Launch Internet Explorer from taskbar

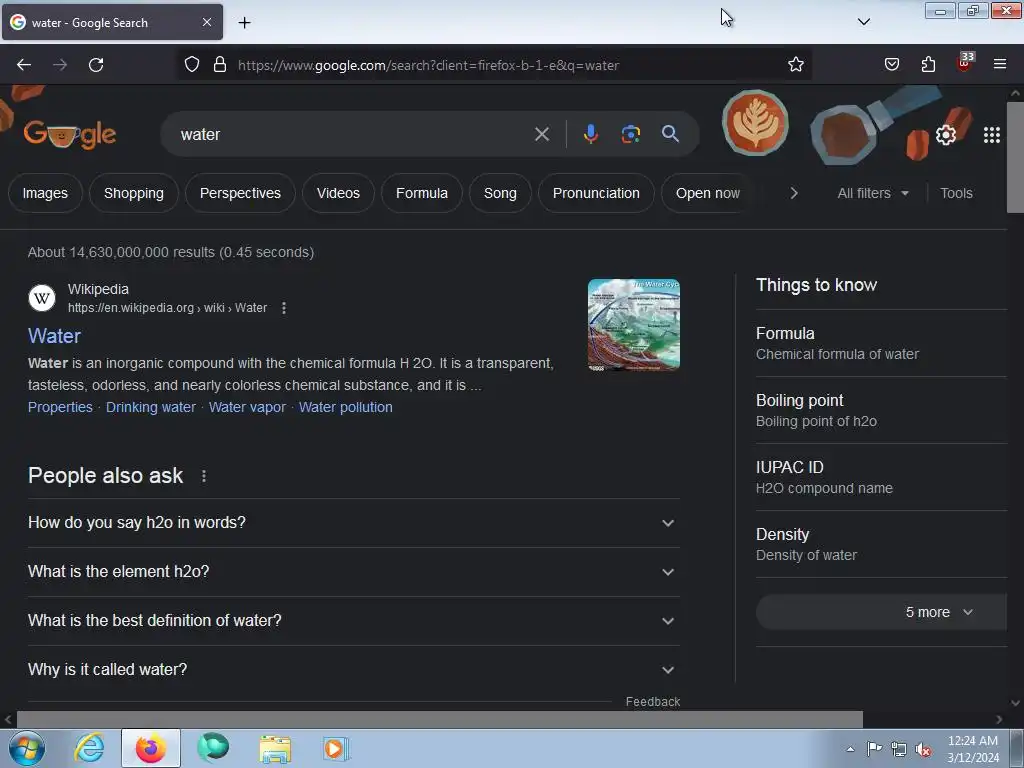89,748
